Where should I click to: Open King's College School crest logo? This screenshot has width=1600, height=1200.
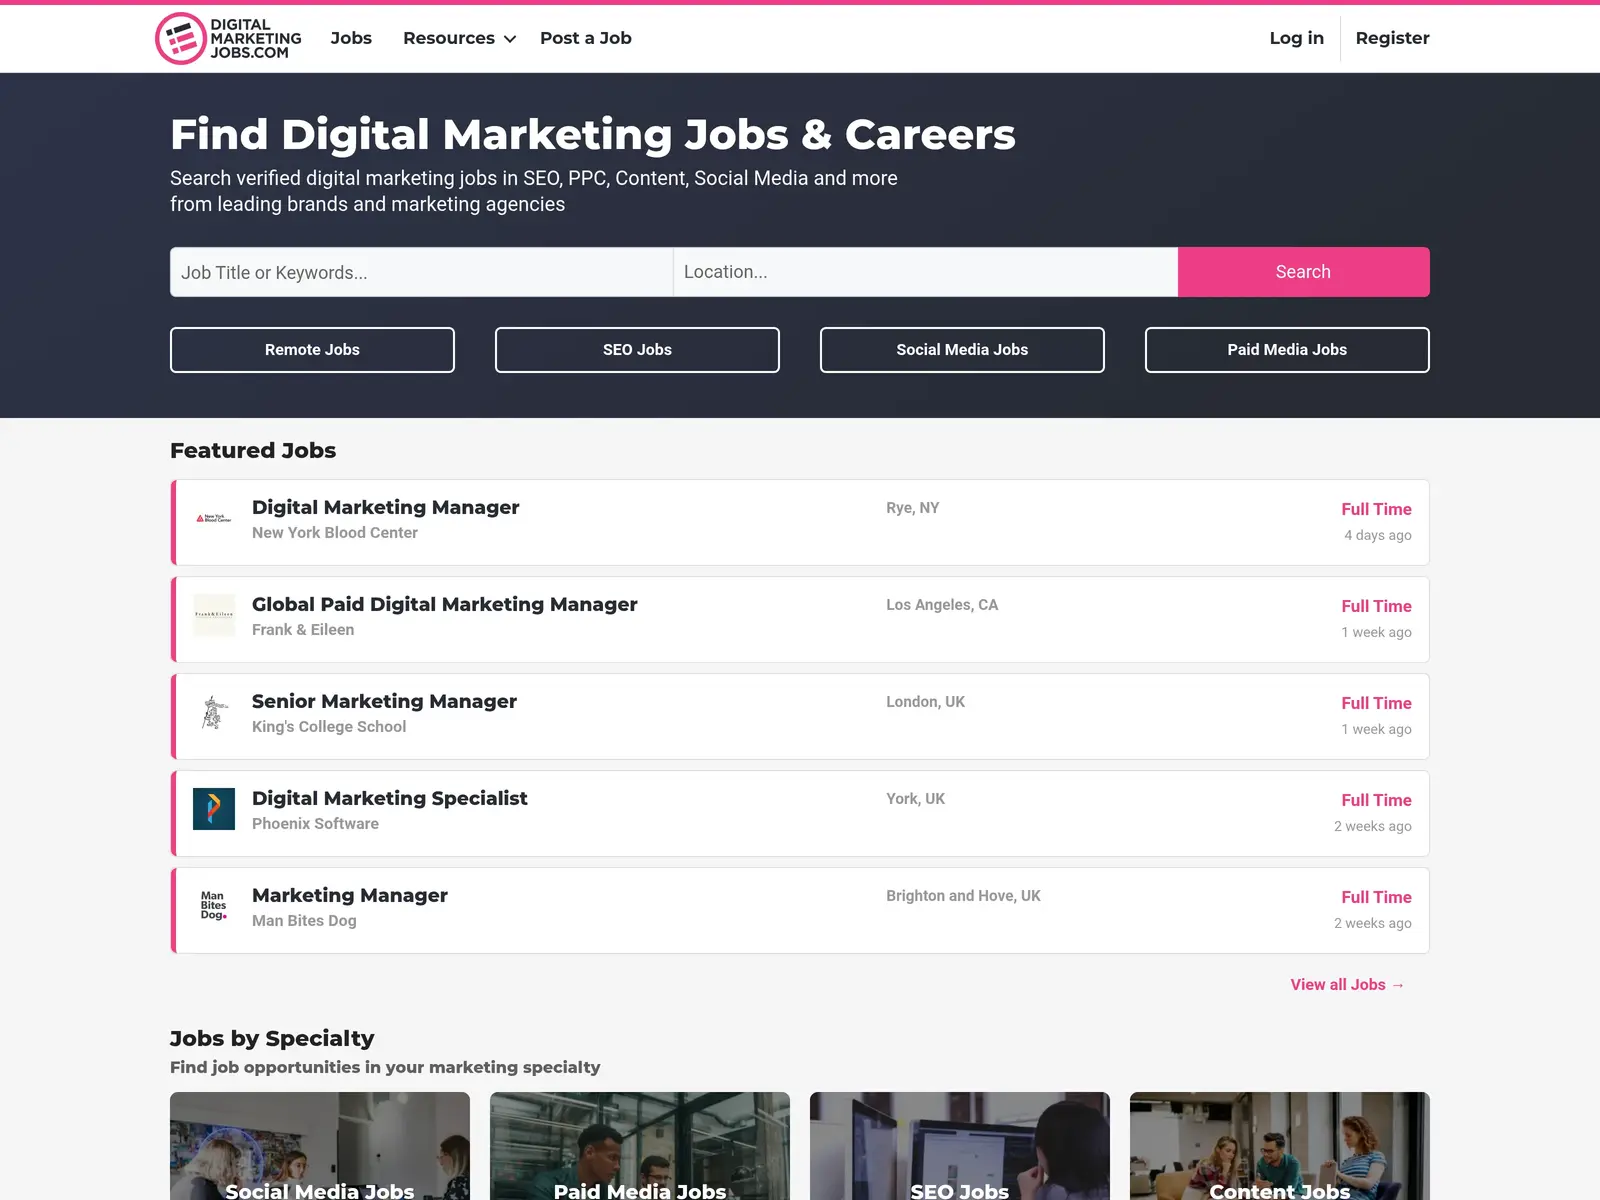pyautogui.click(x=214, y=712)
